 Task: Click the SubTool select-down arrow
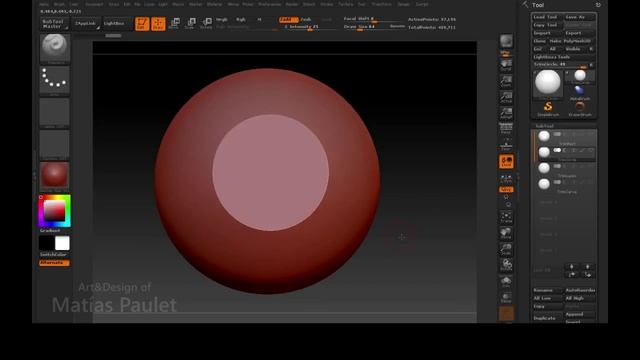tap(588, 267)
